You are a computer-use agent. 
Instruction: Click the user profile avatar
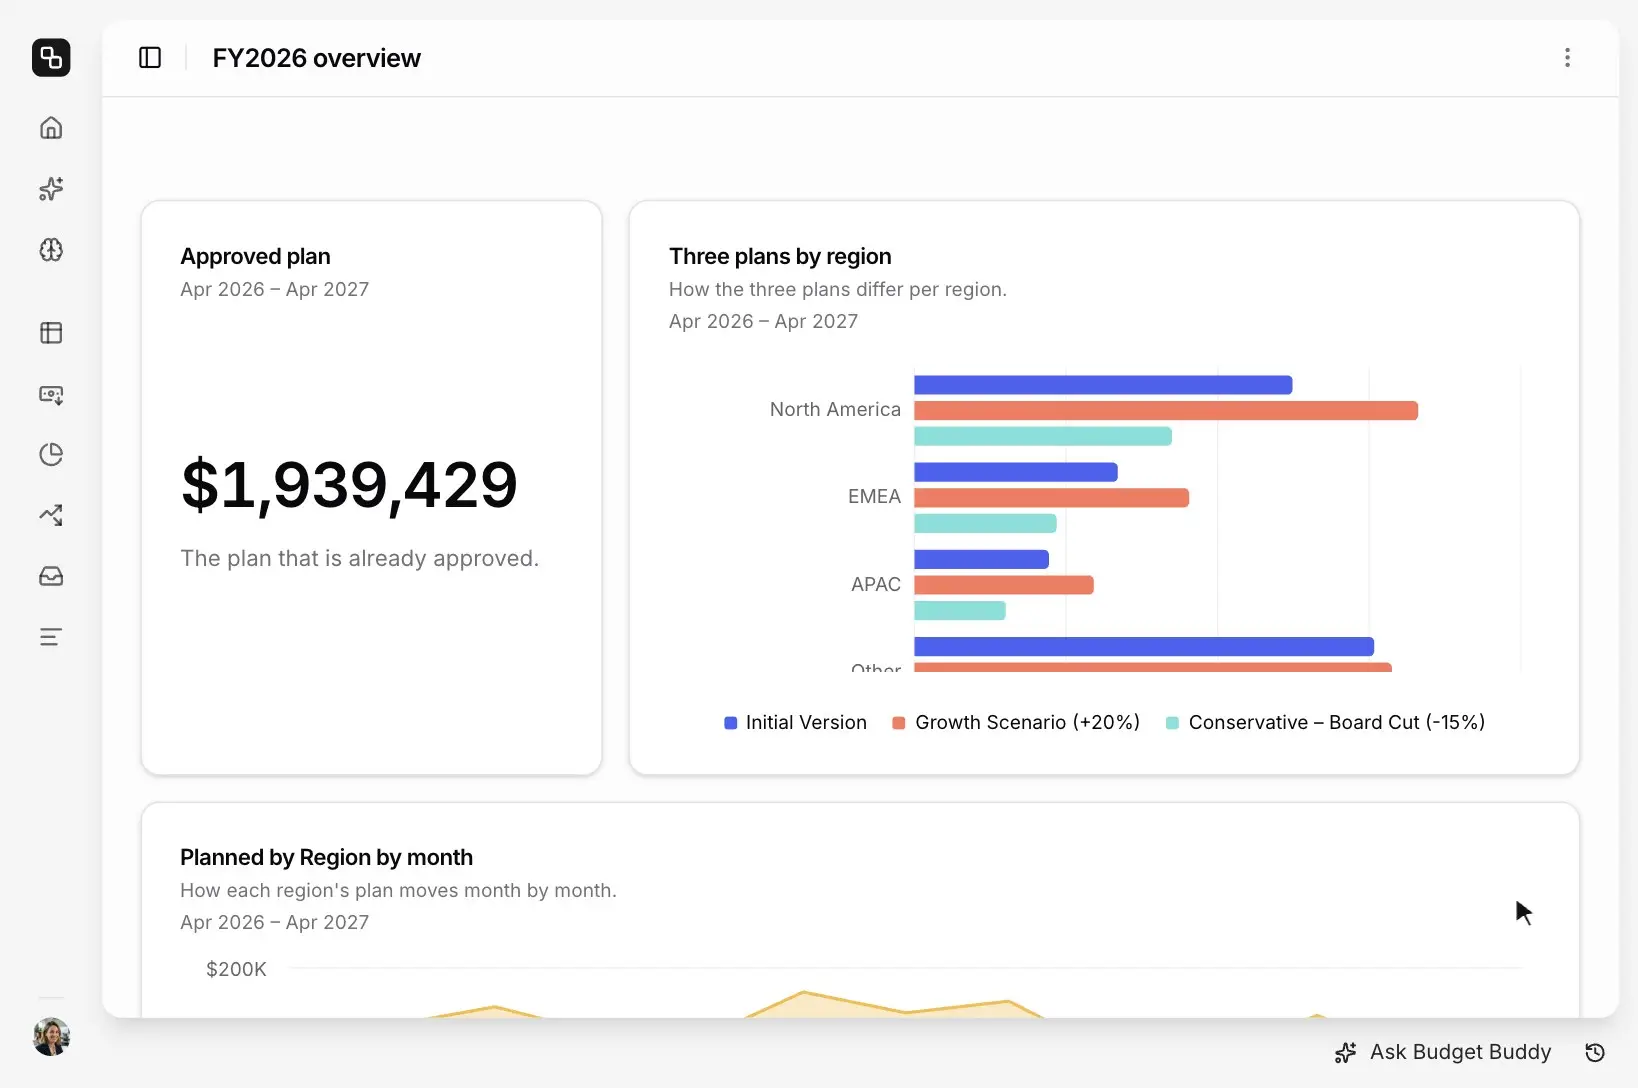tap(51, 1037)
